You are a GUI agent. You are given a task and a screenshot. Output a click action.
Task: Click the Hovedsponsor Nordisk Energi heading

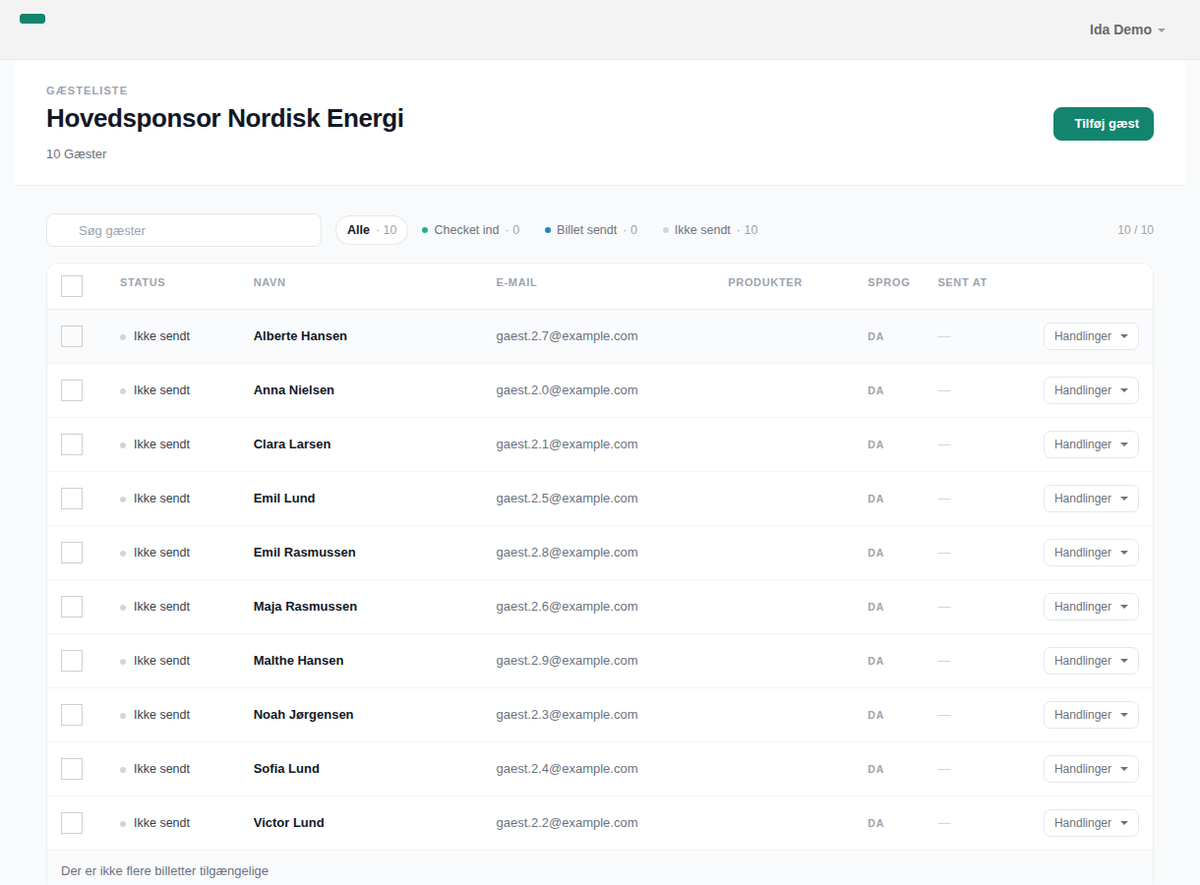[225, 118]
